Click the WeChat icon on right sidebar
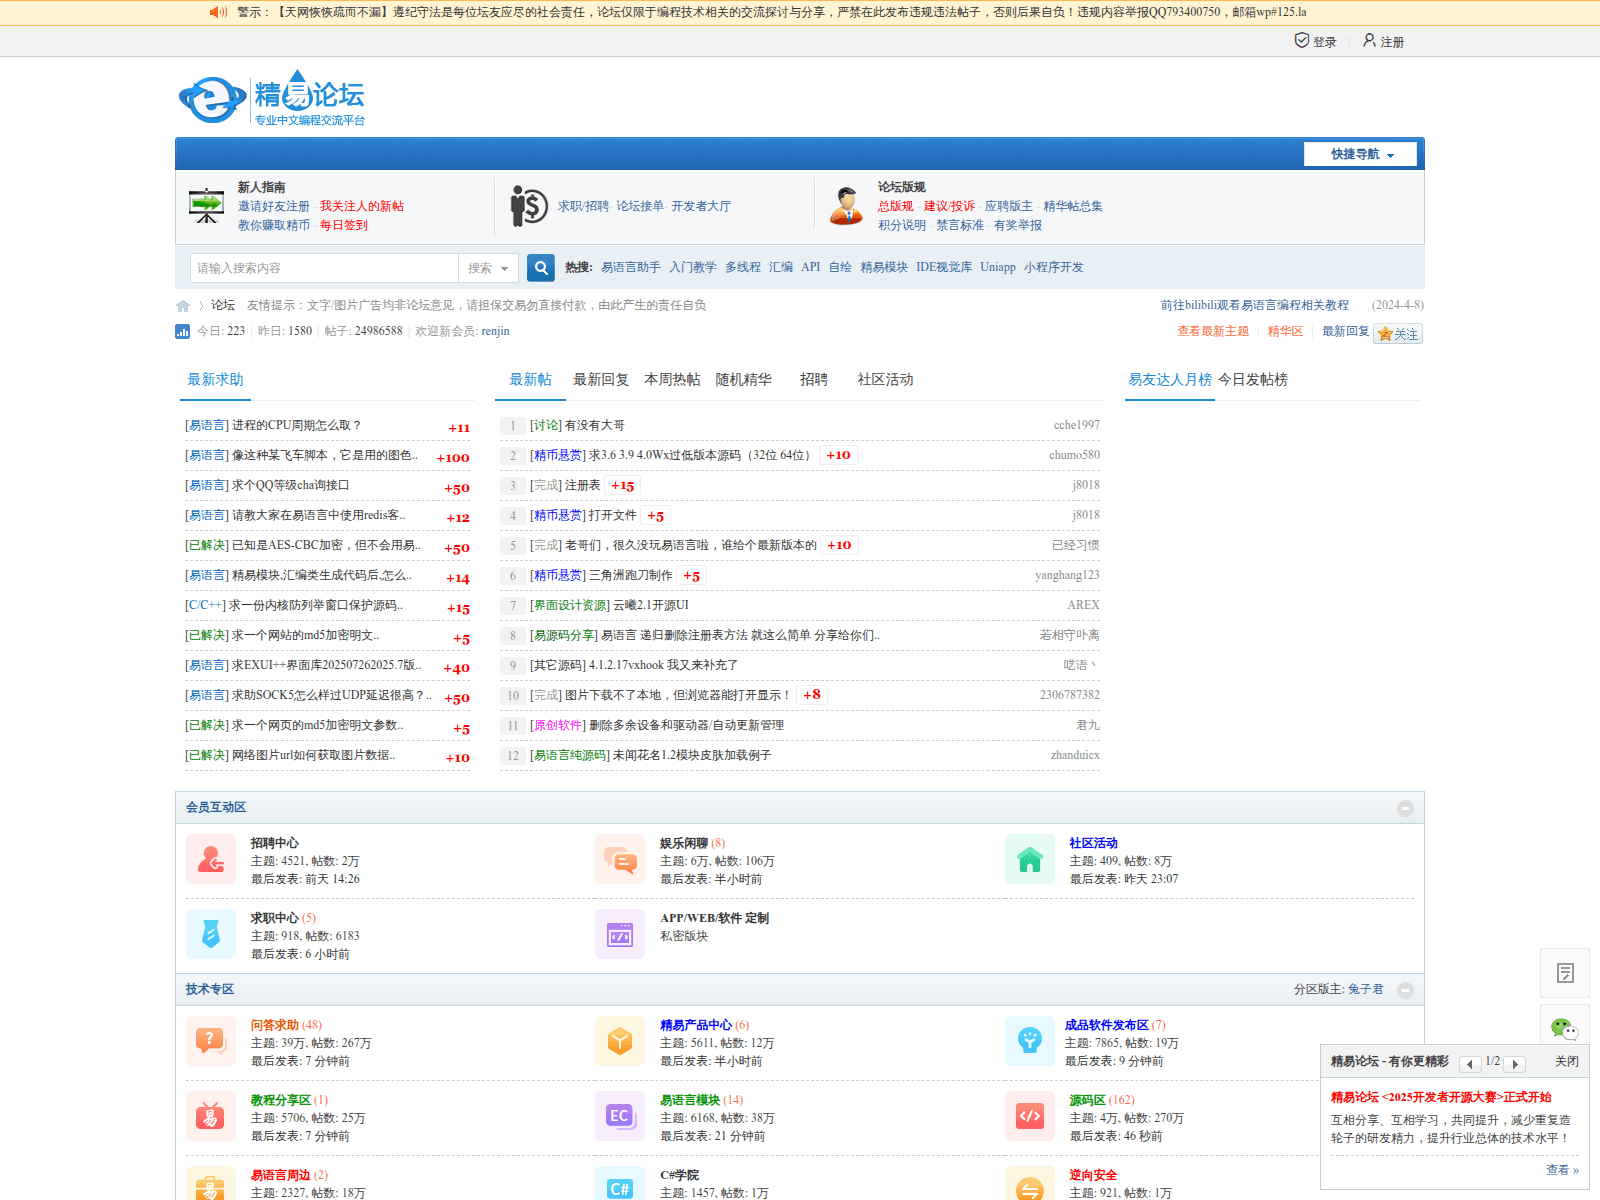 coord(1564,1028)
